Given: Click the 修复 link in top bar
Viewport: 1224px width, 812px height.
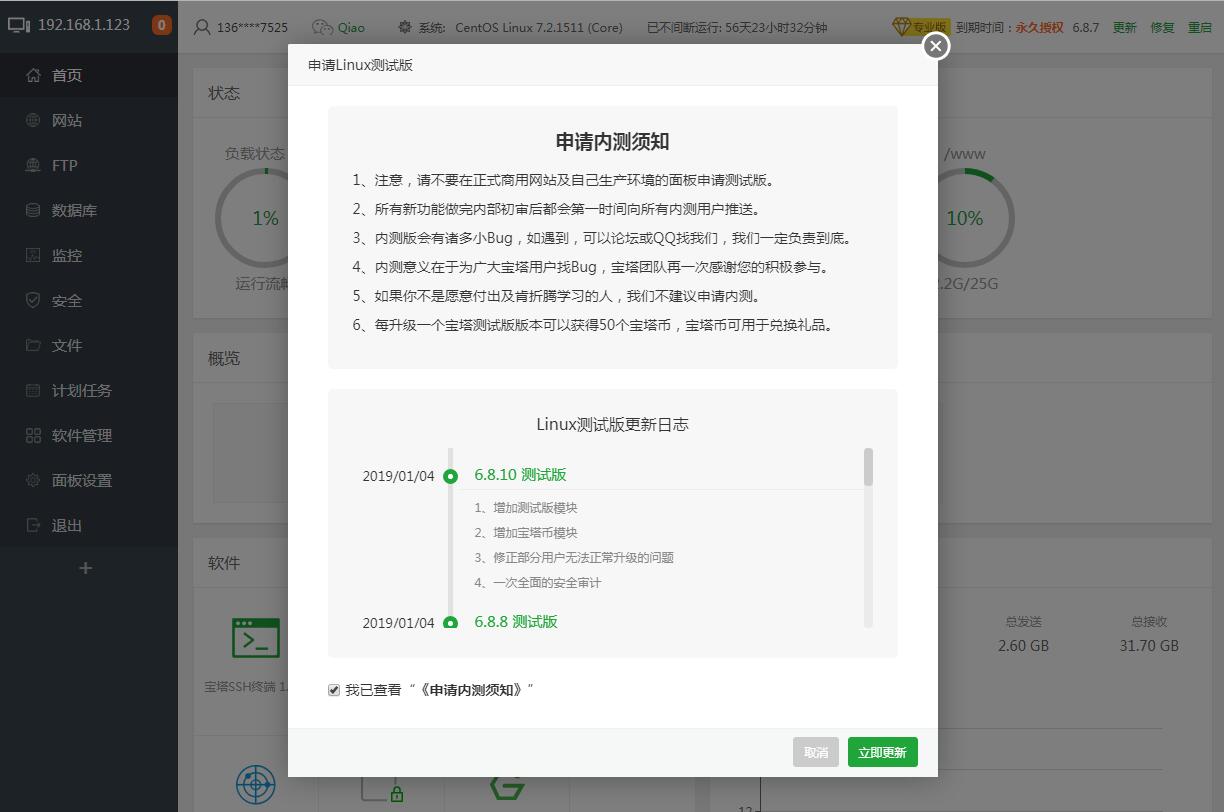Looking at the screenshot, I should [x=1163, y=28].
